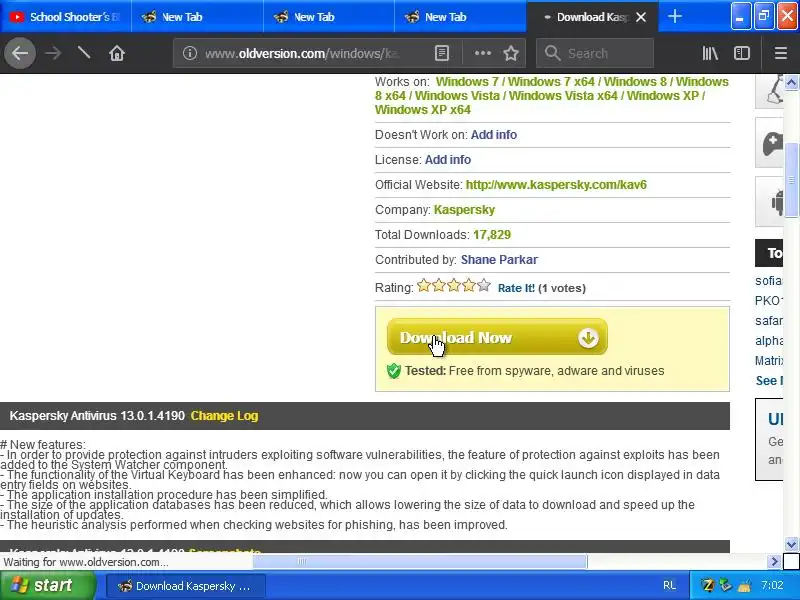
Task: Click the RL language indicator
Action: (669, 586)
